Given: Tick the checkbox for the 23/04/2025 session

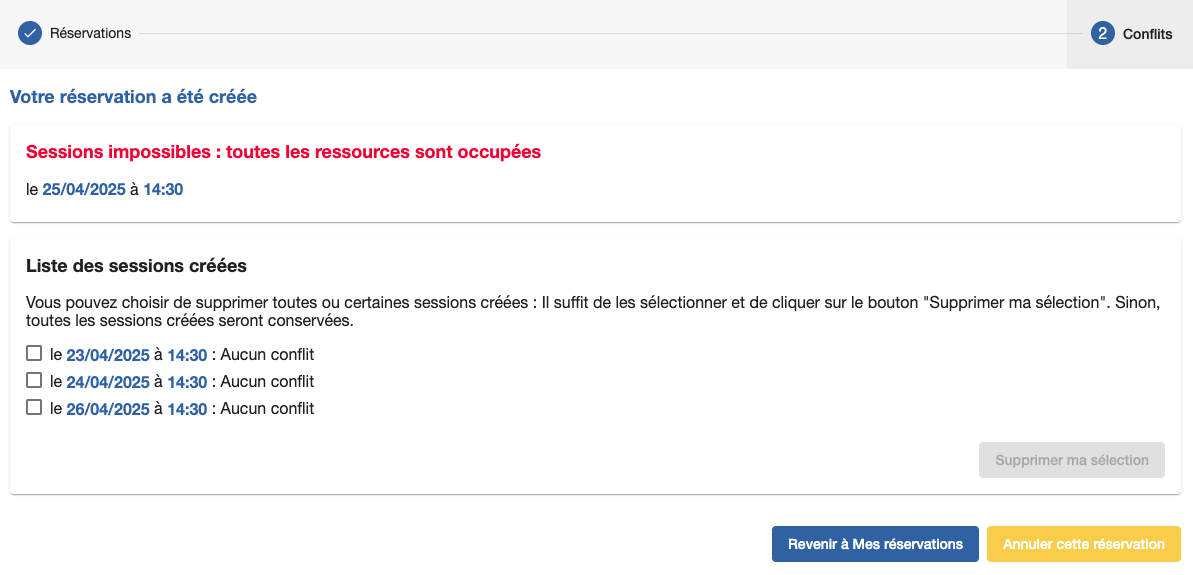Looking at the screenshot, I should (x=34, y=354).
